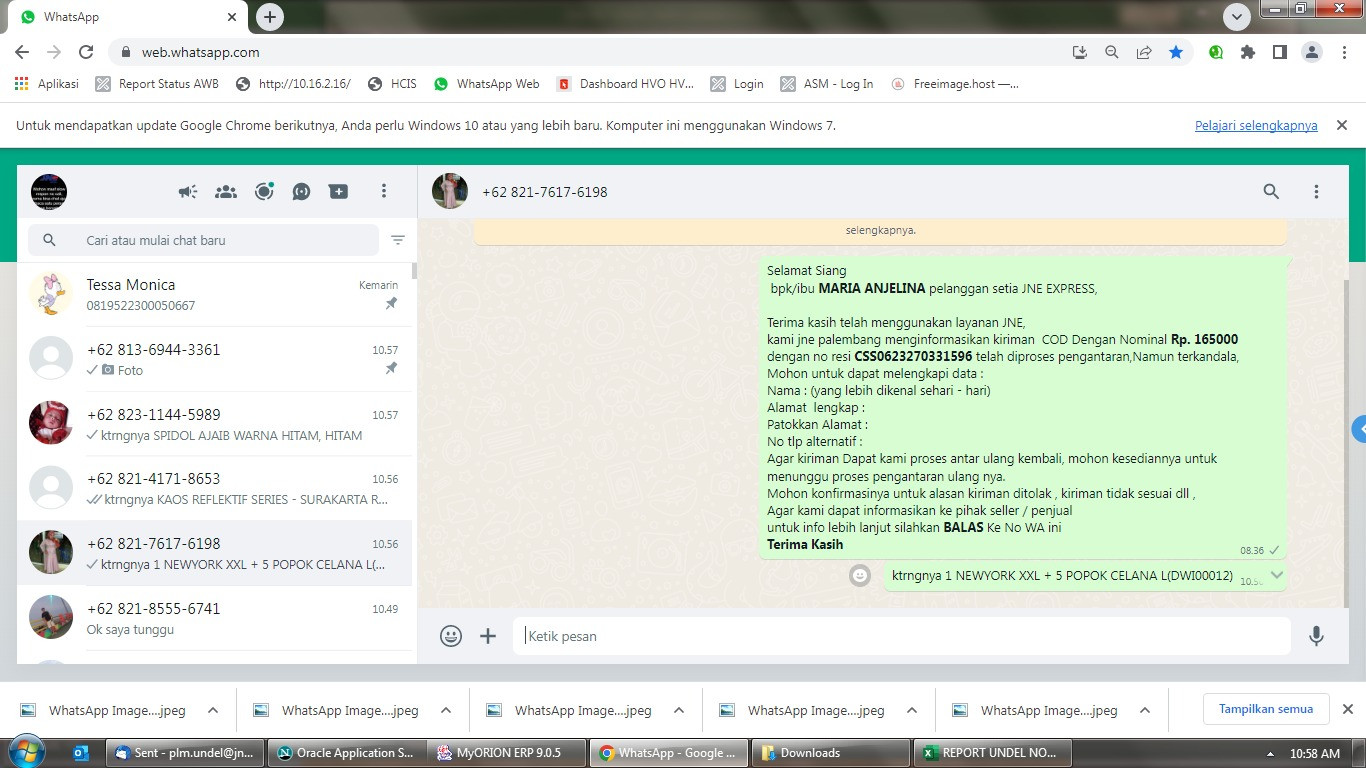Viewport: 1366px width, 768px height.
Task: Open the attachment plus icon
Action: tap(488, 636)
